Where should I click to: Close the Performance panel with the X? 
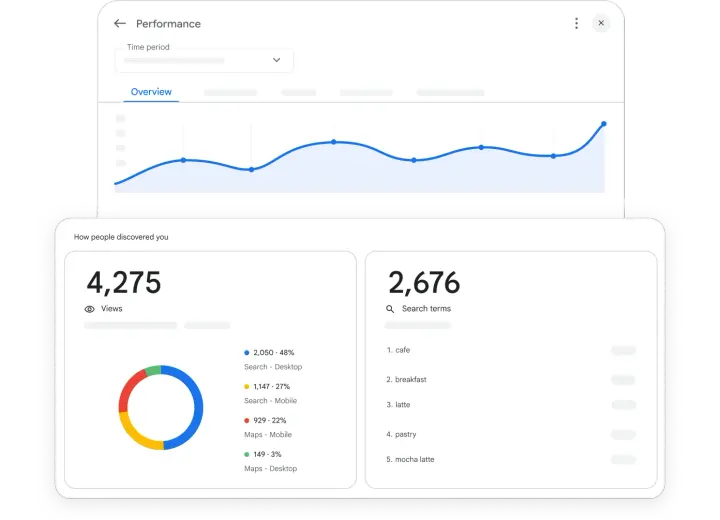coord(601,23)
